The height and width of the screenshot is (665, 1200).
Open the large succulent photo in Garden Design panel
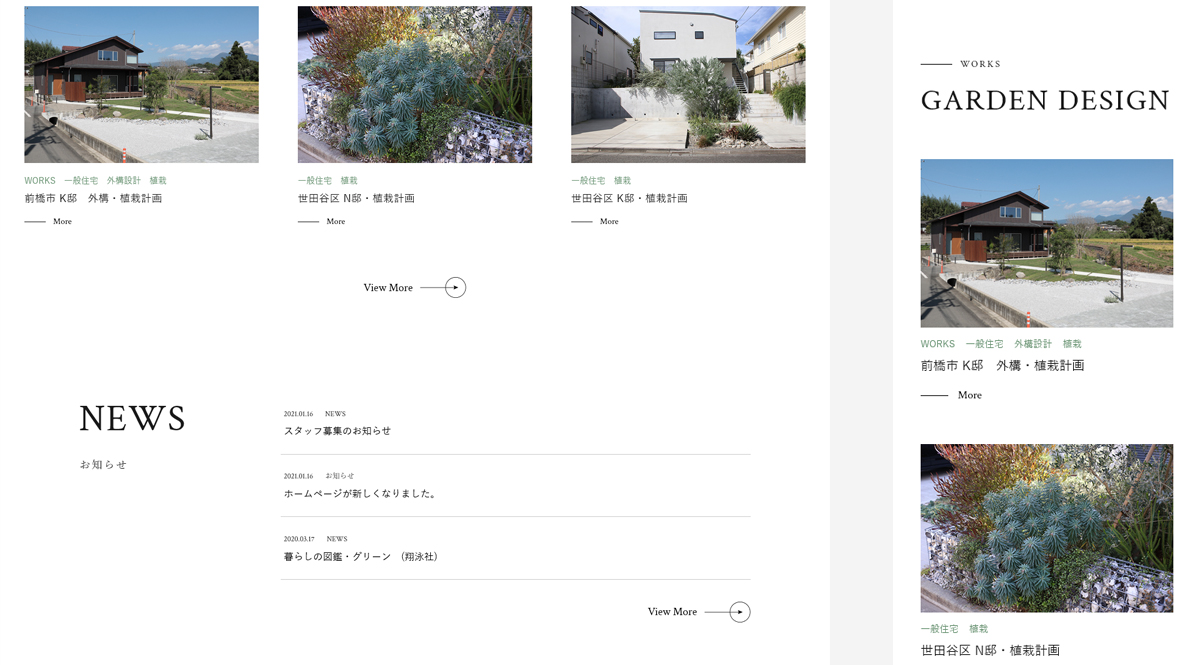(1047, 528)
